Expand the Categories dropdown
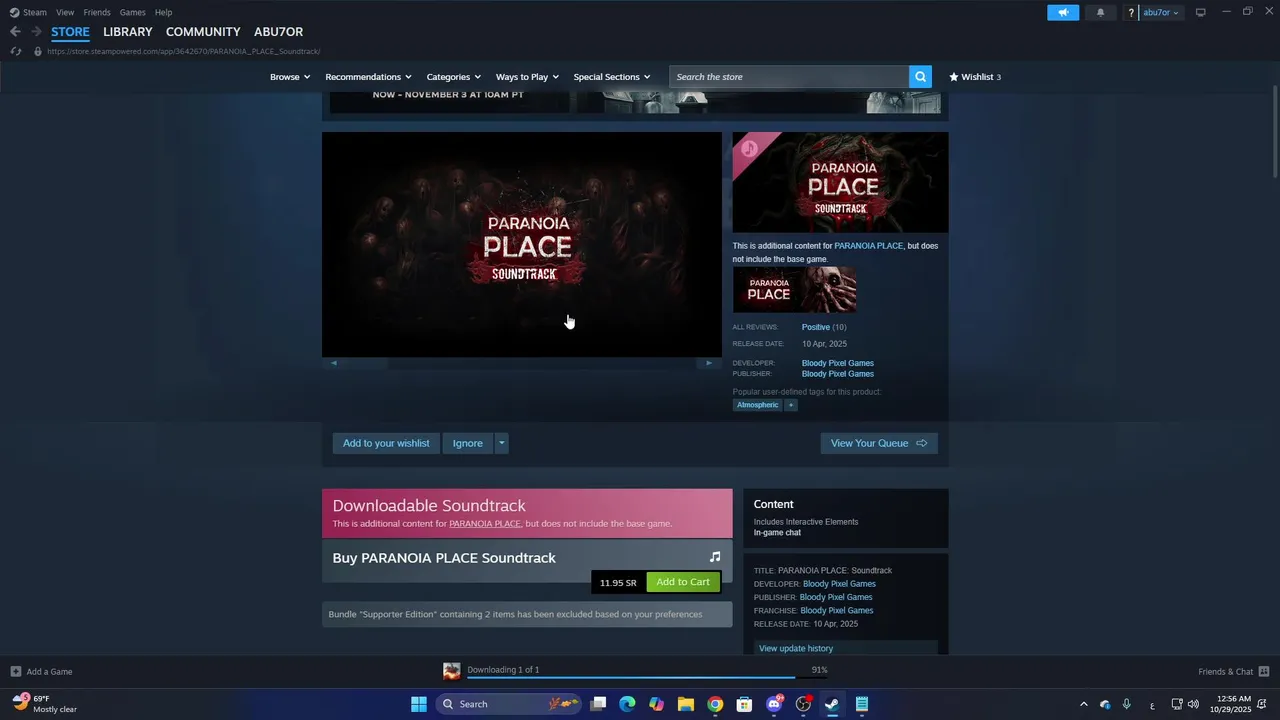The height and width of the screenshot is (720, 1280). click(454, 77)
